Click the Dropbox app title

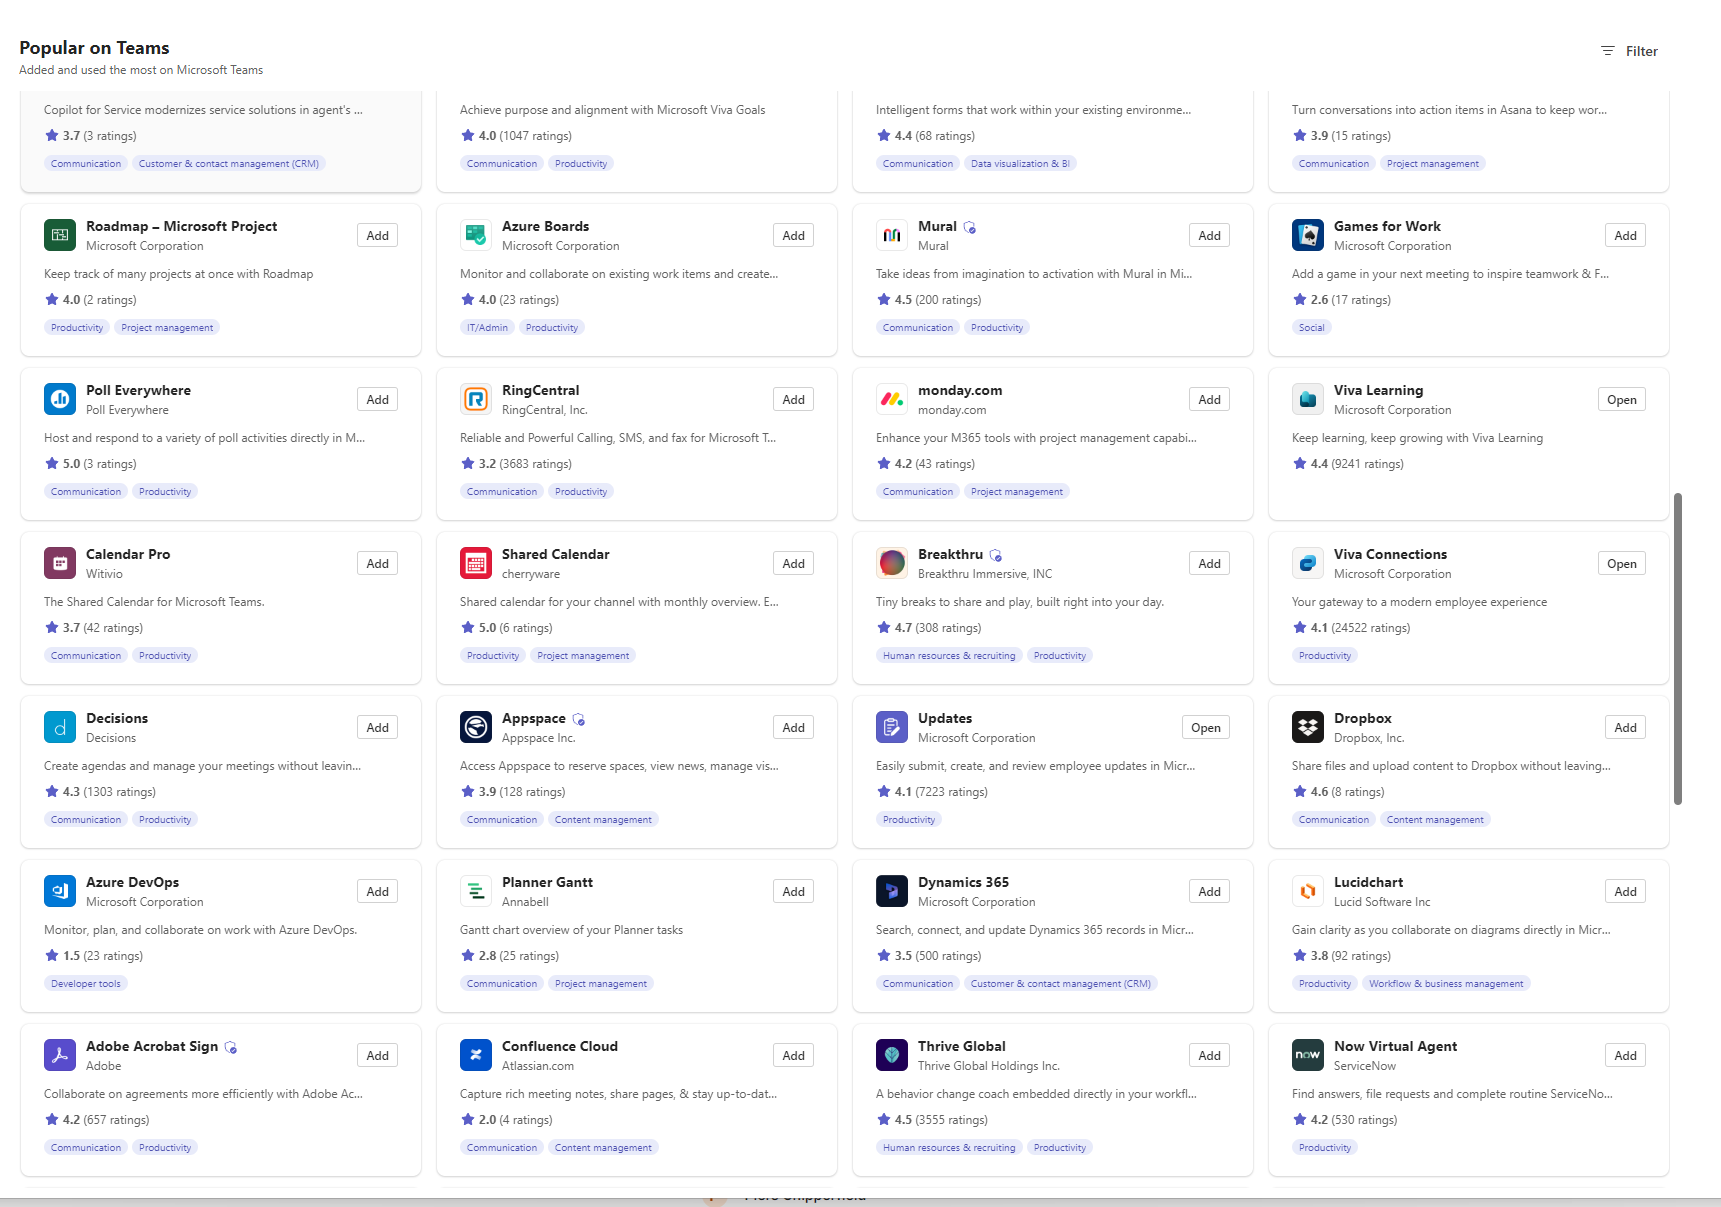pyautogui.click(x=1362, y=718)
